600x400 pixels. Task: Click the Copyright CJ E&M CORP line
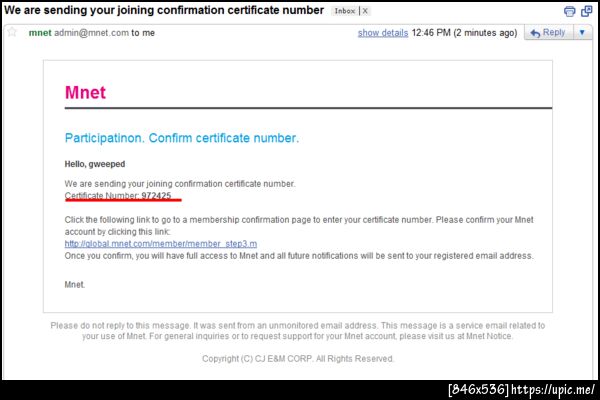point(298,359)
